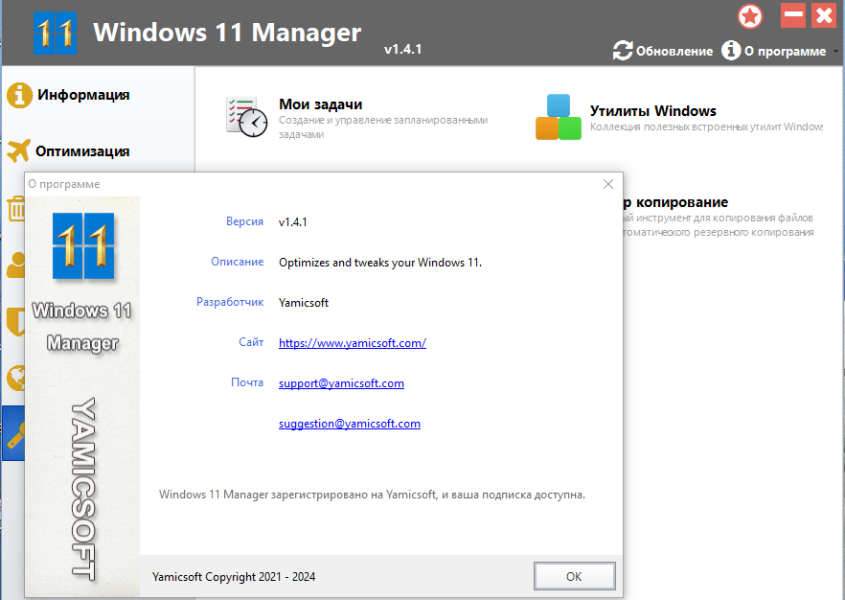The image size is (845, 600).
Task: Click the Версия label
Action: tap(245, 222)
